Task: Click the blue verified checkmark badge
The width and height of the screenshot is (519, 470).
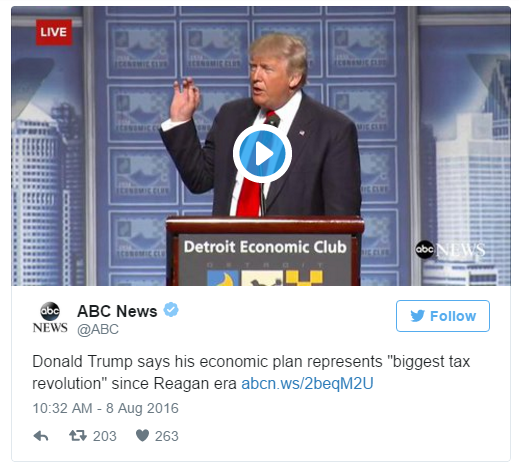Action: [x=171, y=310]
